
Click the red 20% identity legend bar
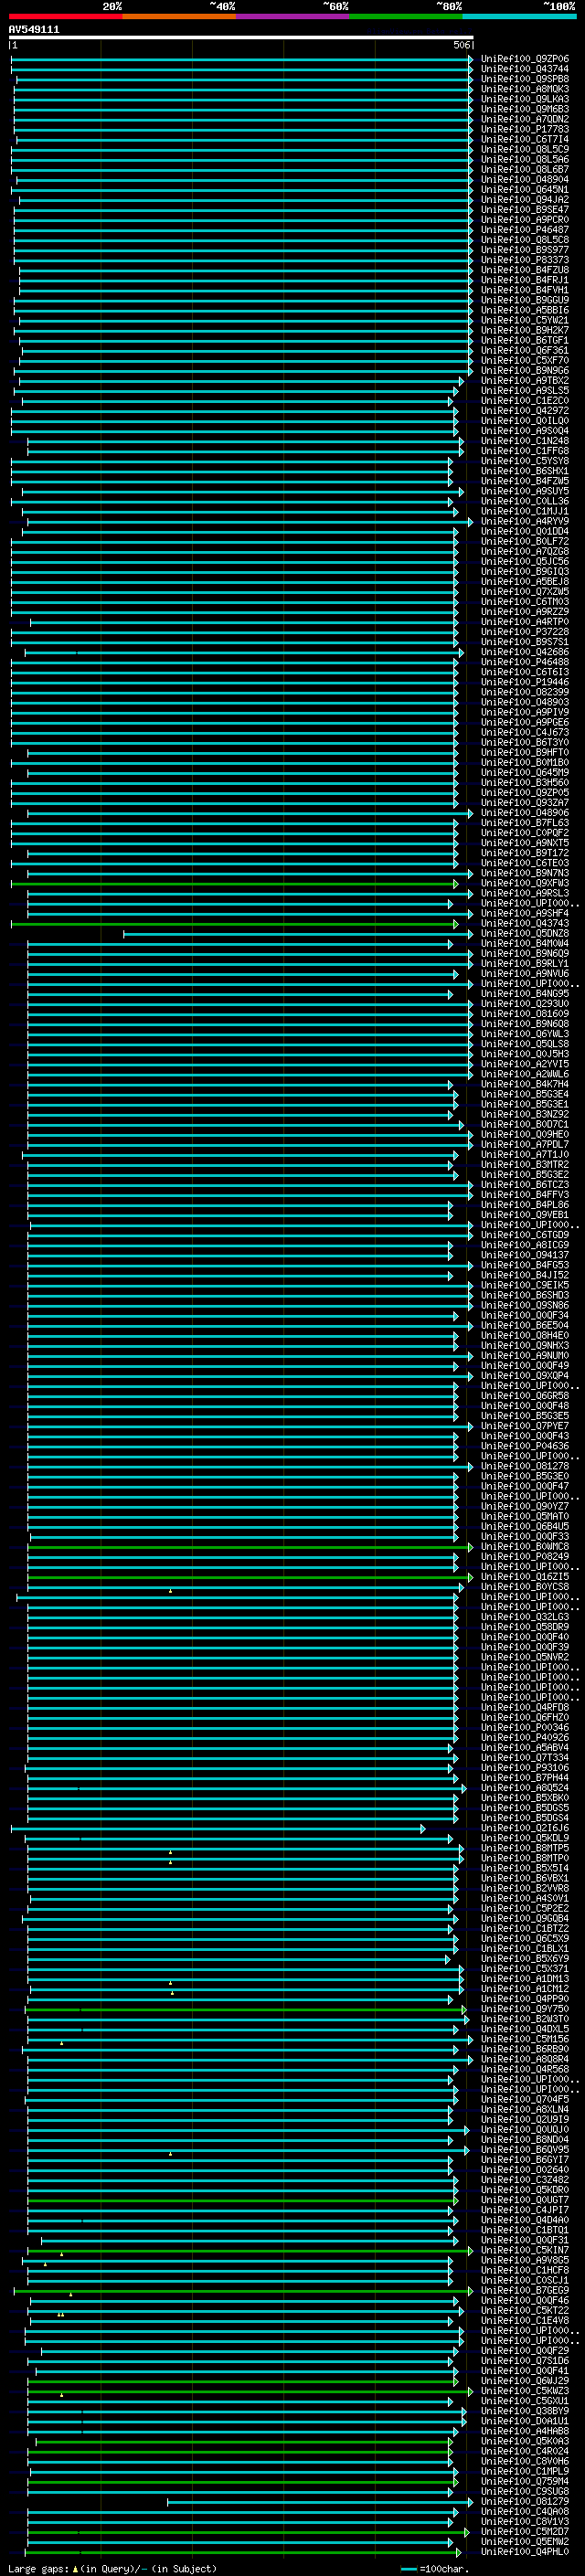click(65, 16)
